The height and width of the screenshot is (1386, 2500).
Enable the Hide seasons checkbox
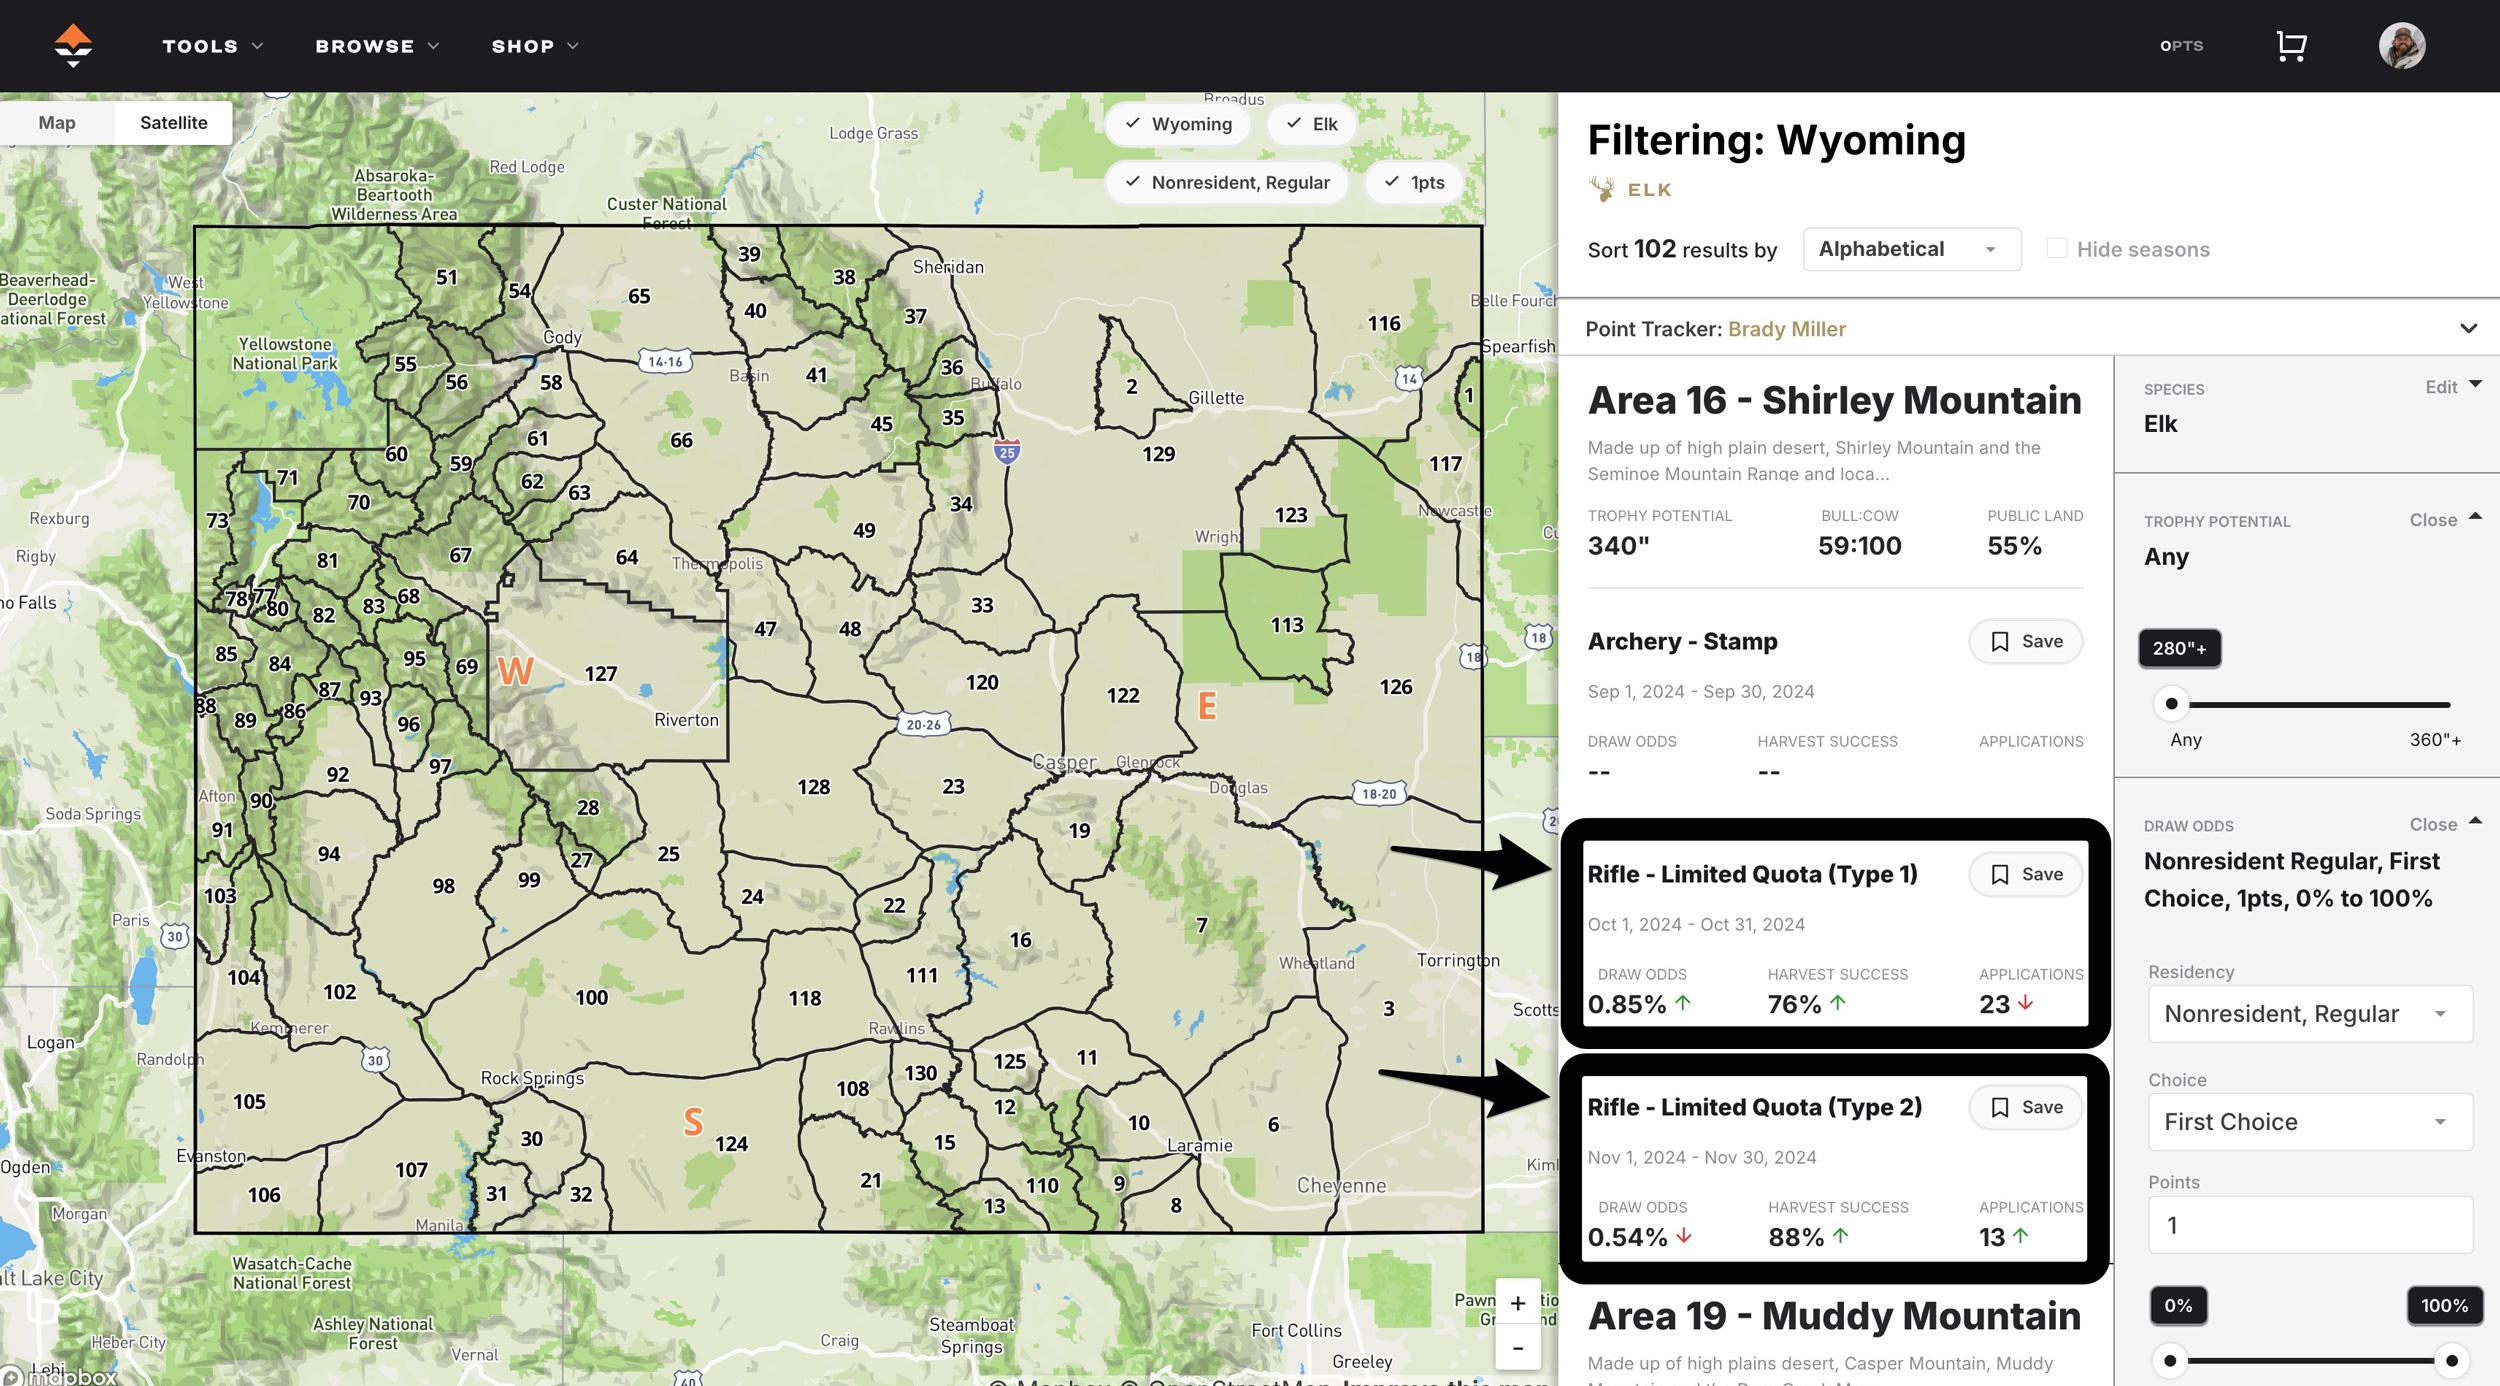tap(2057, 248)
